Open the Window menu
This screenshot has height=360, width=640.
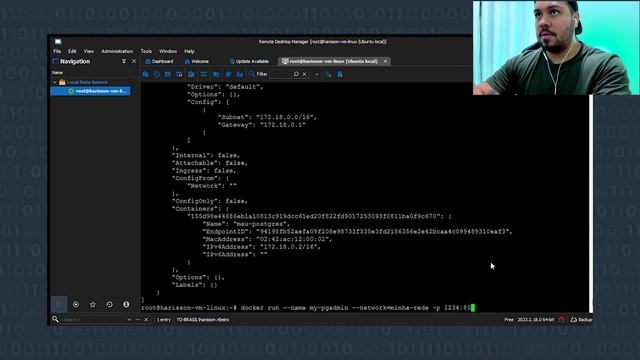[x=168, y=51]
